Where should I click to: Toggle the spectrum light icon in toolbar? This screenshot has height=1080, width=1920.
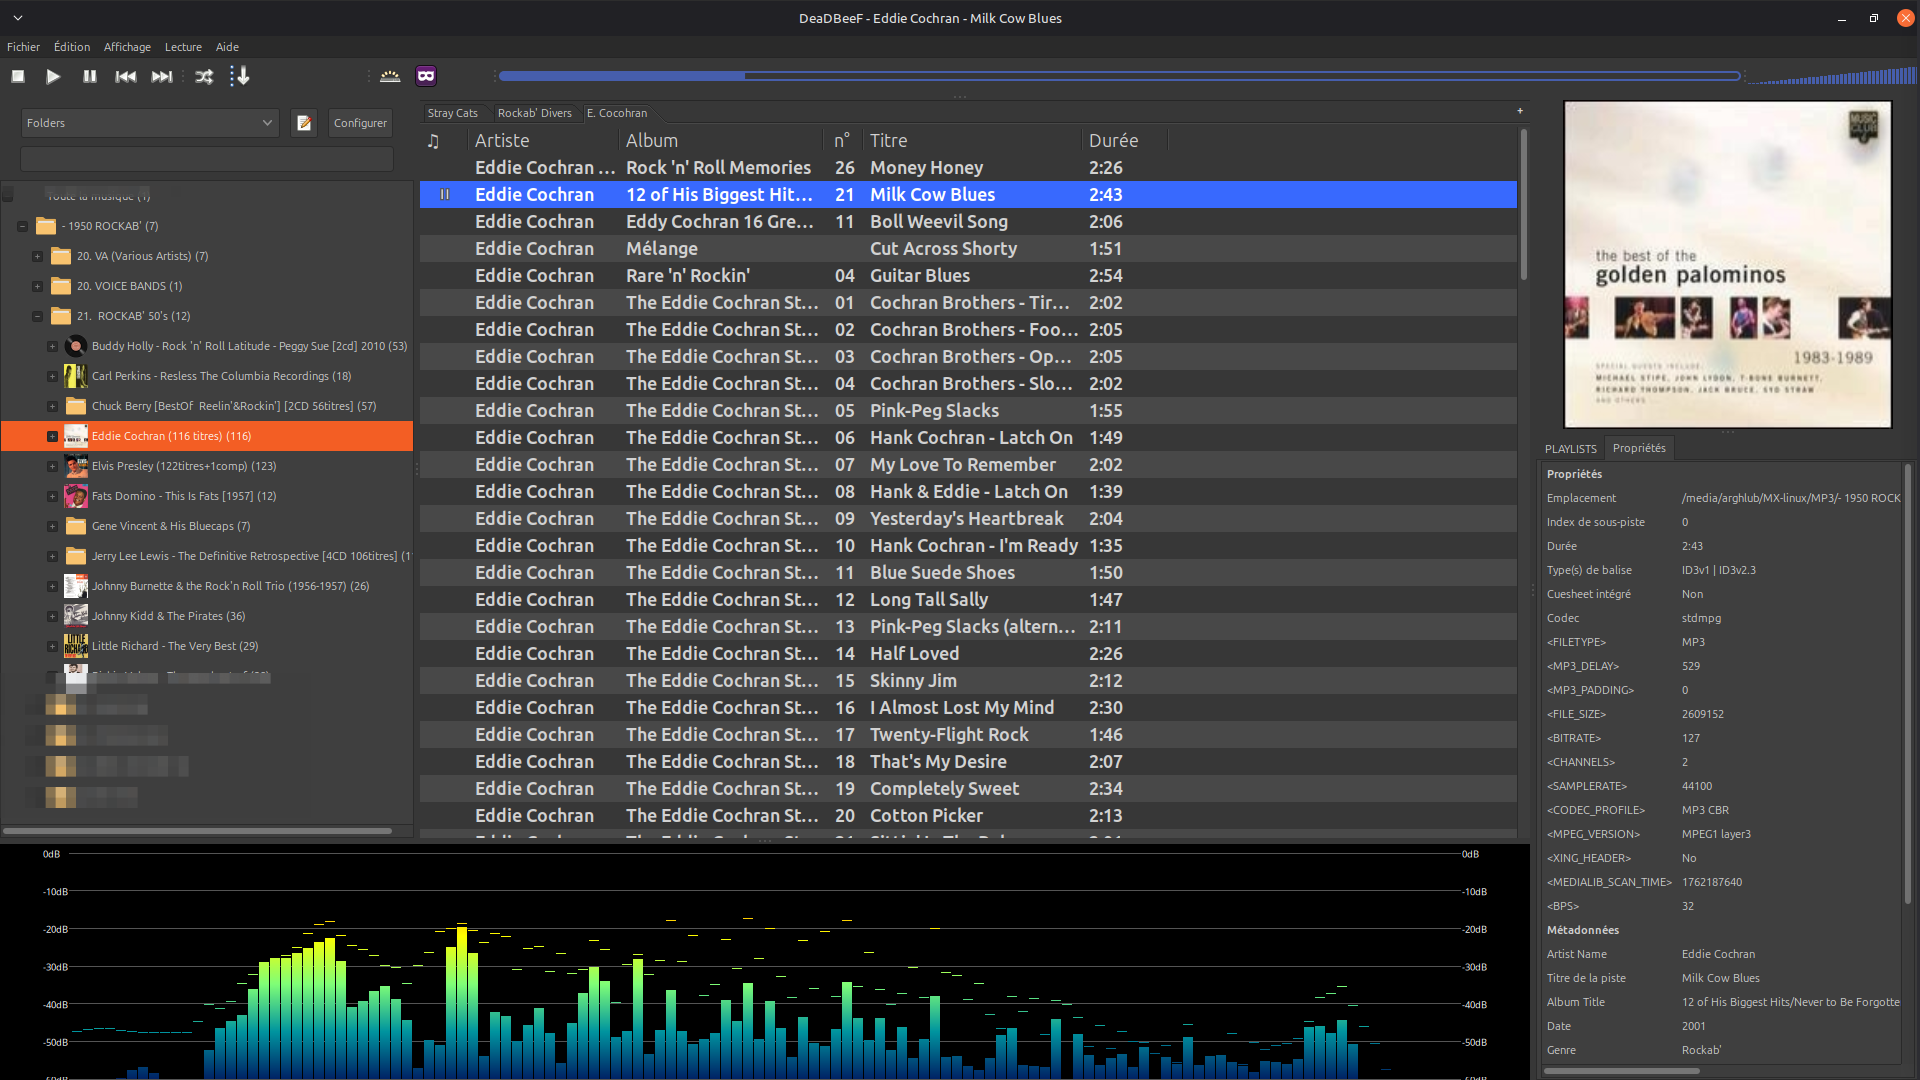[x=390, y=76]
